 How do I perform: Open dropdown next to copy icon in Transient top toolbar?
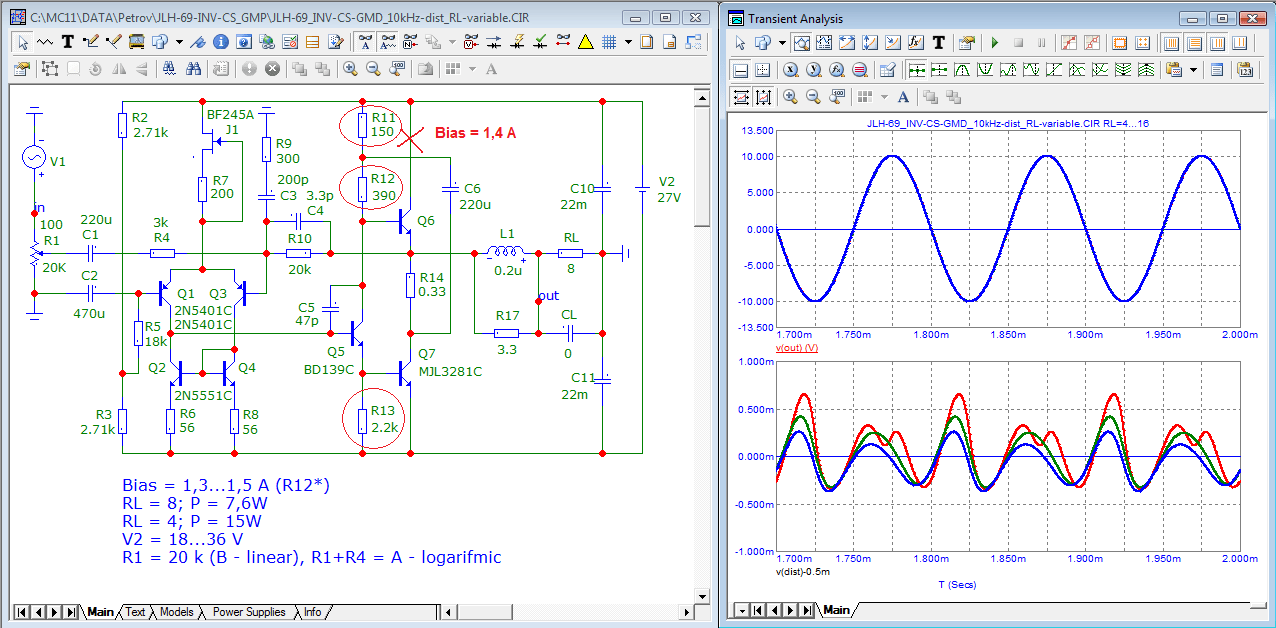(x=782, y=42)
